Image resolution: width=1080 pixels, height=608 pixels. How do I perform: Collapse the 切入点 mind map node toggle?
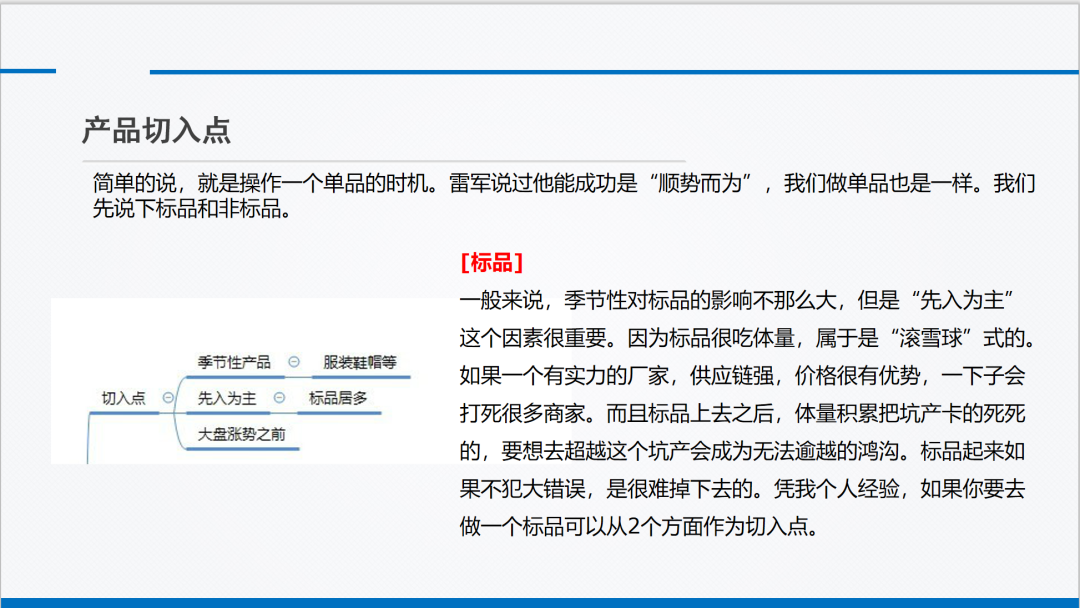[168, 398]
